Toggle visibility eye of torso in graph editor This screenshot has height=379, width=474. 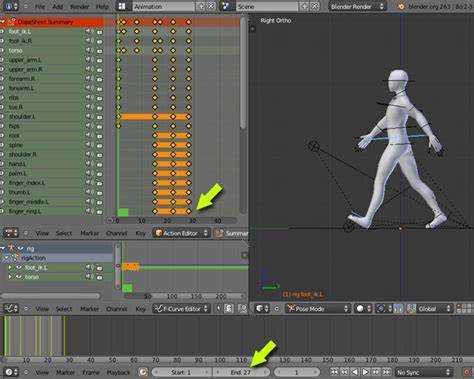coord(19,277)
